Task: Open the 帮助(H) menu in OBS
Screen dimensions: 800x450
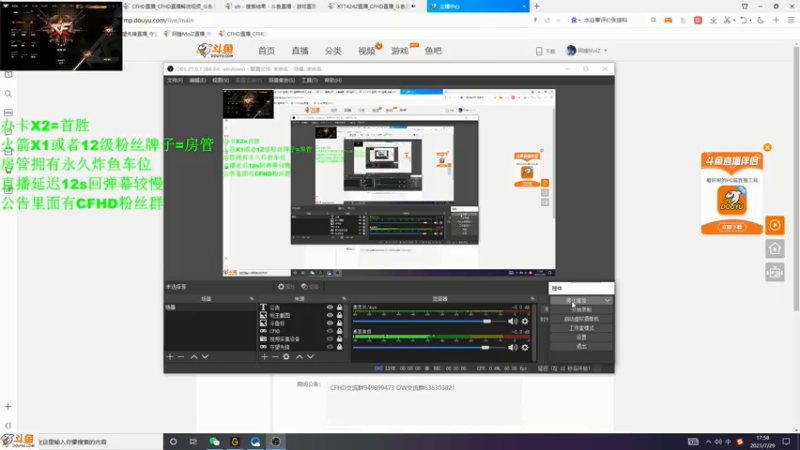Action: point(333,80)
